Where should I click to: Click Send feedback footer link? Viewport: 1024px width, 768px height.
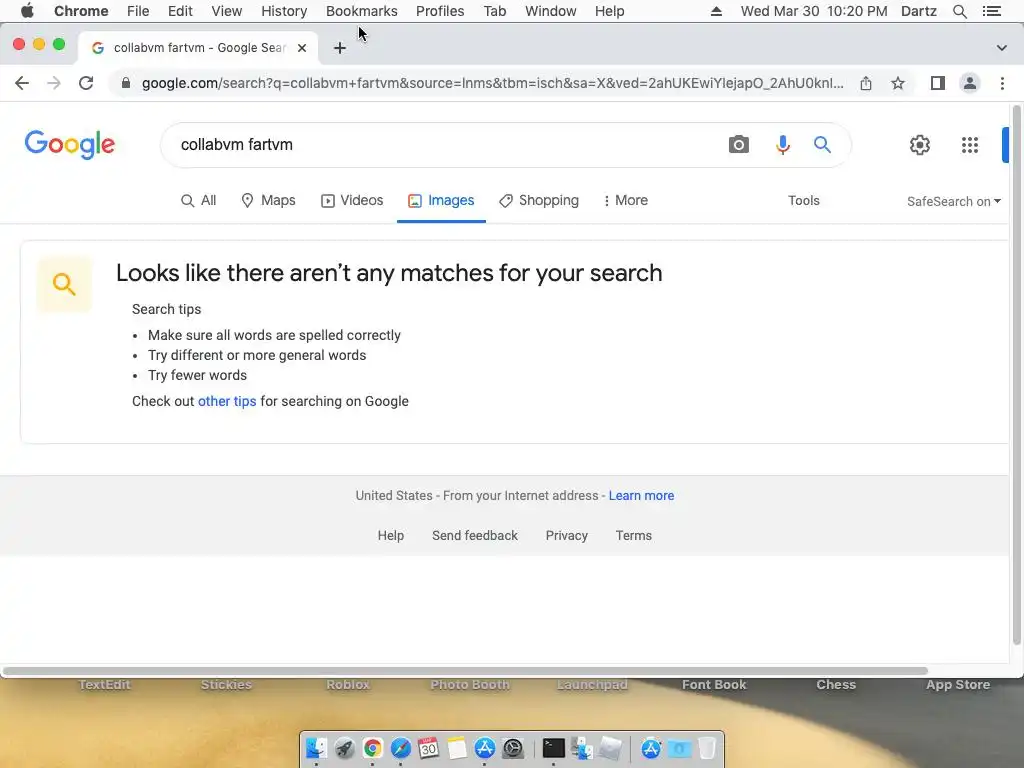coord(475,536)
